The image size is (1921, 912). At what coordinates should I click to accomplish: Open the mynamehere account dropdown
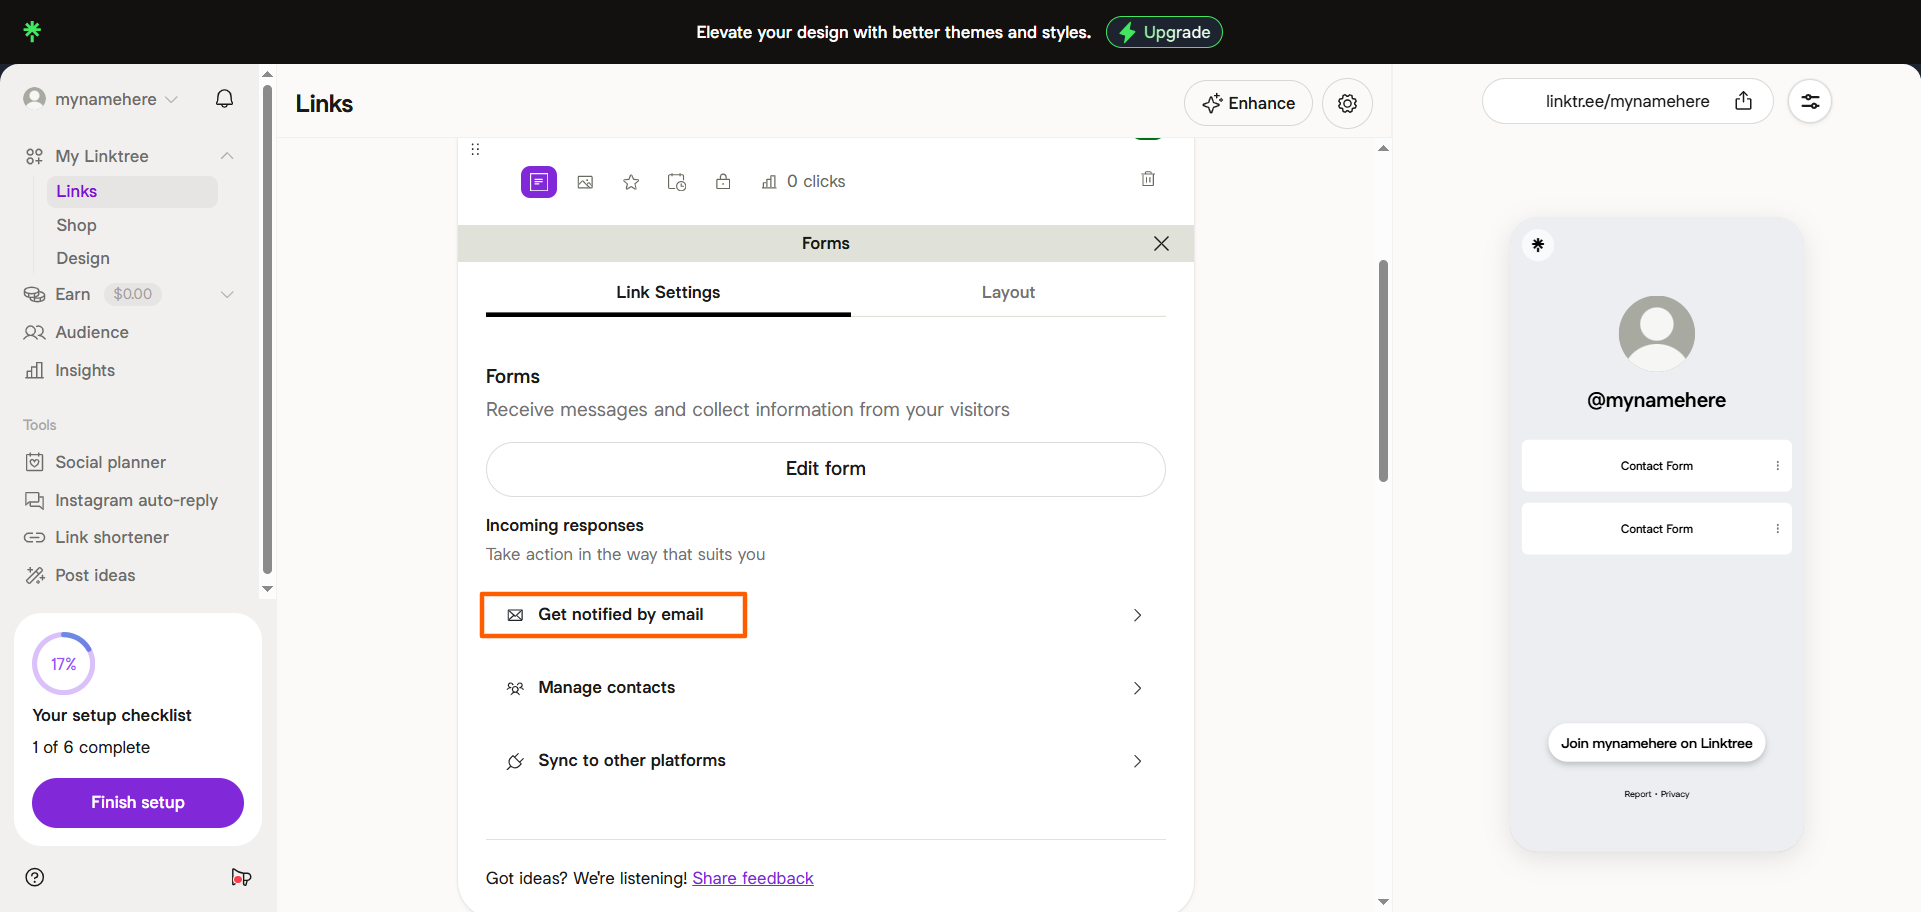pos(101,99)
